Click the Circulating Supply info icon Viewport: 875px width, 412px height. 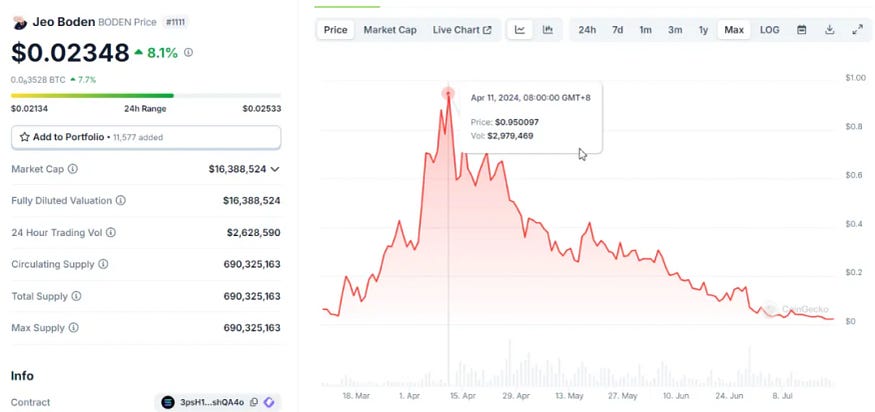101,264
